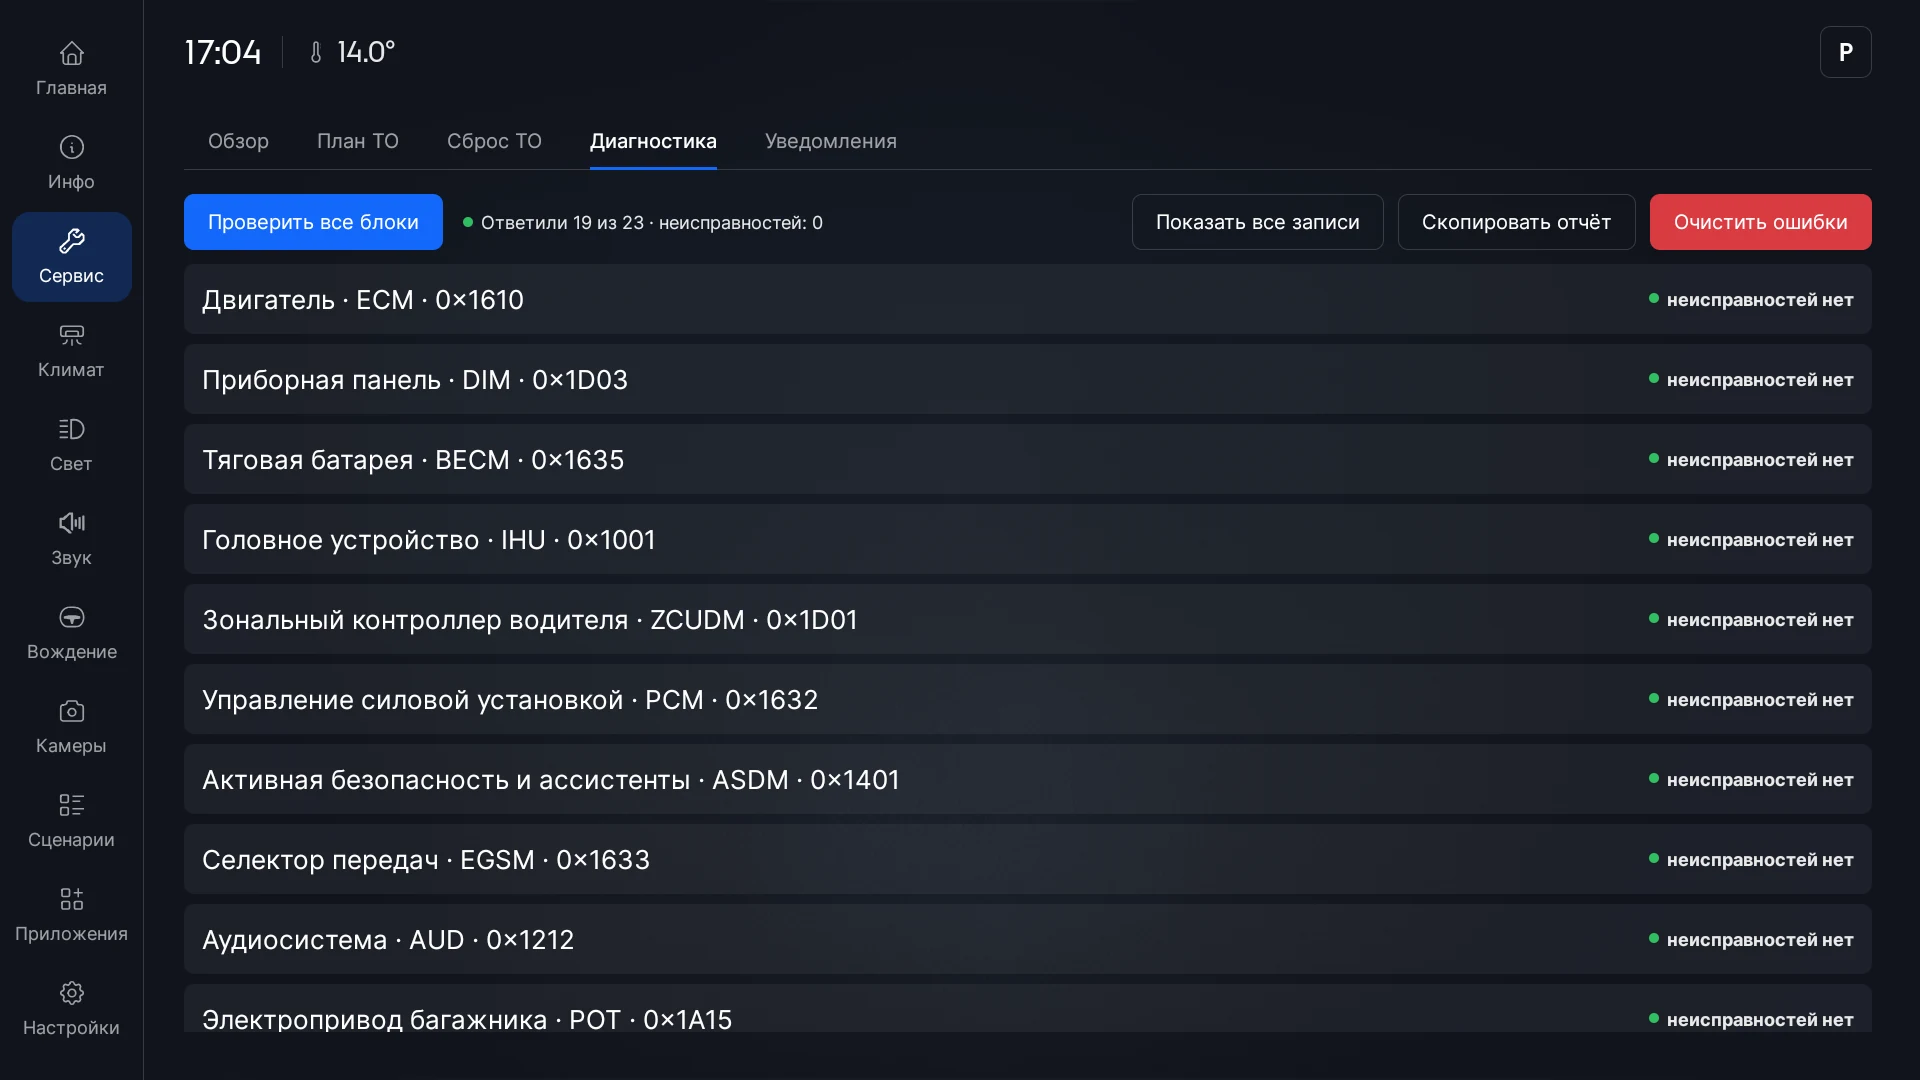Select Аудиосистема AUD 0x1212 row
Image resolution: width=1920 pixels, height=1080 pixels.
tap(1027, 939)
